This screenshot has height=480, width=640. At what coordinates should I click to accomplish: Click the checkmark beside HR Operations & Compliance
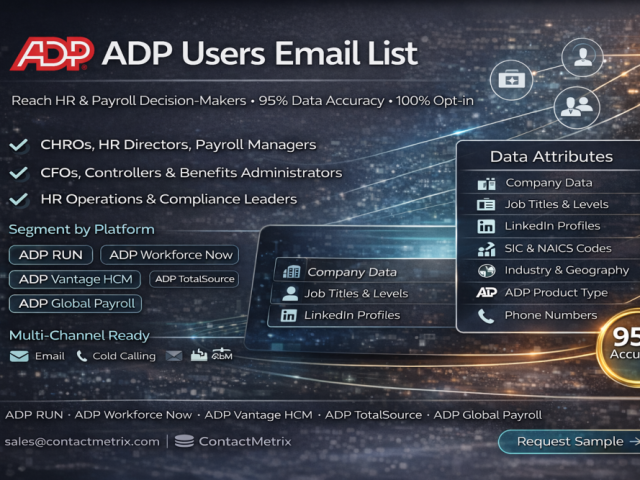(18, 199)
